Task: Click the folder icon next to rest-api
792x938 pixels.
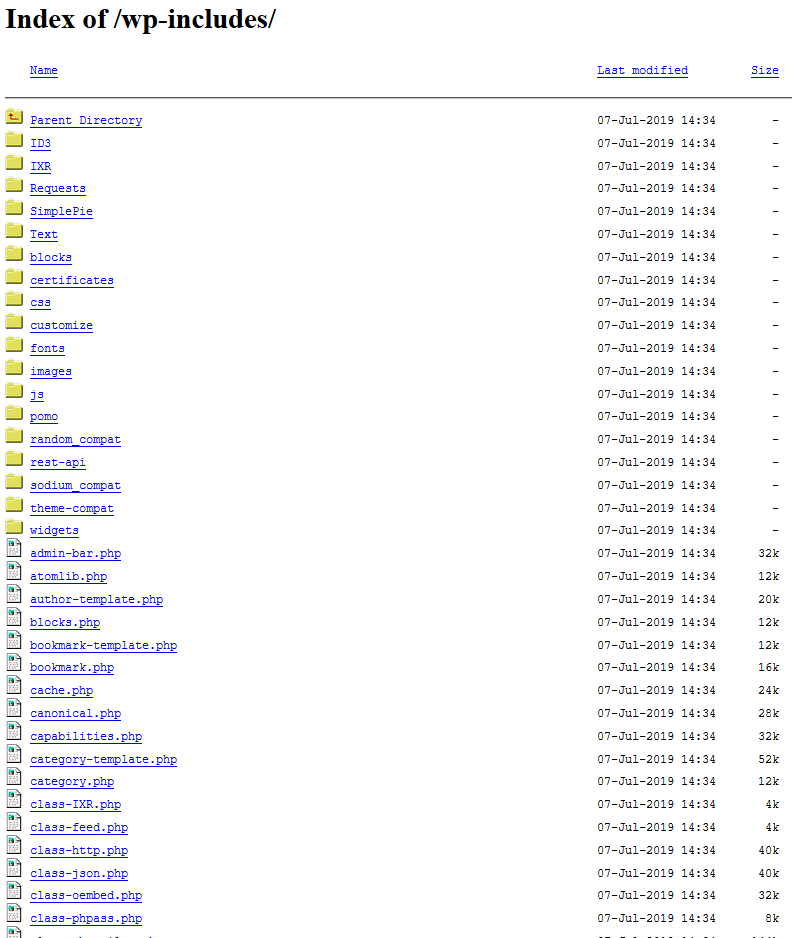Action: pyautogui.click(x=14, y=459)
